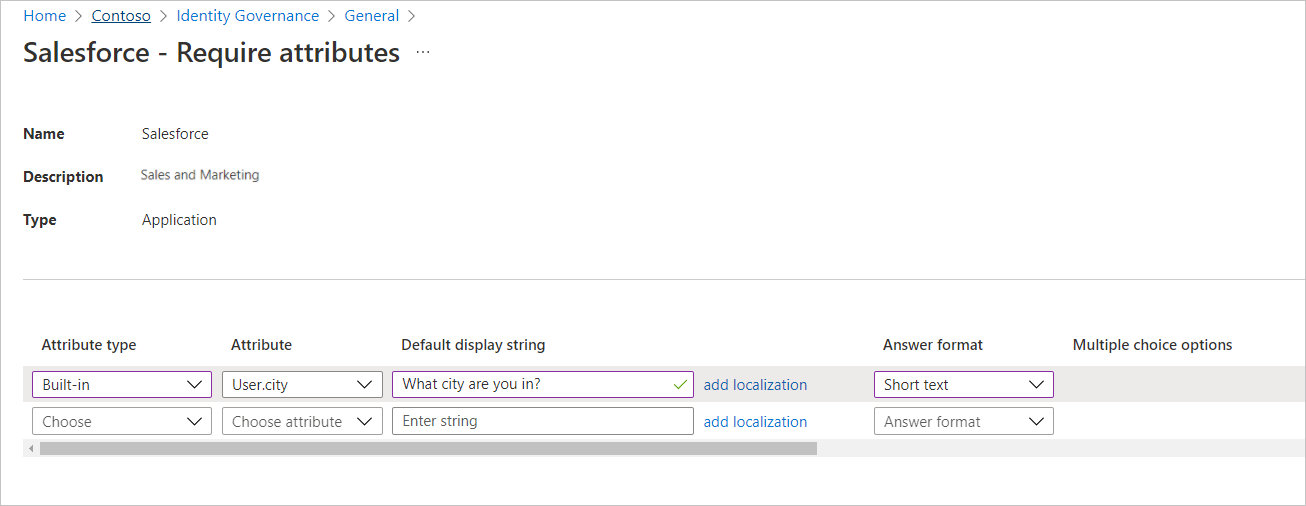Add localization for the empty second row

[x=755, y=422]
